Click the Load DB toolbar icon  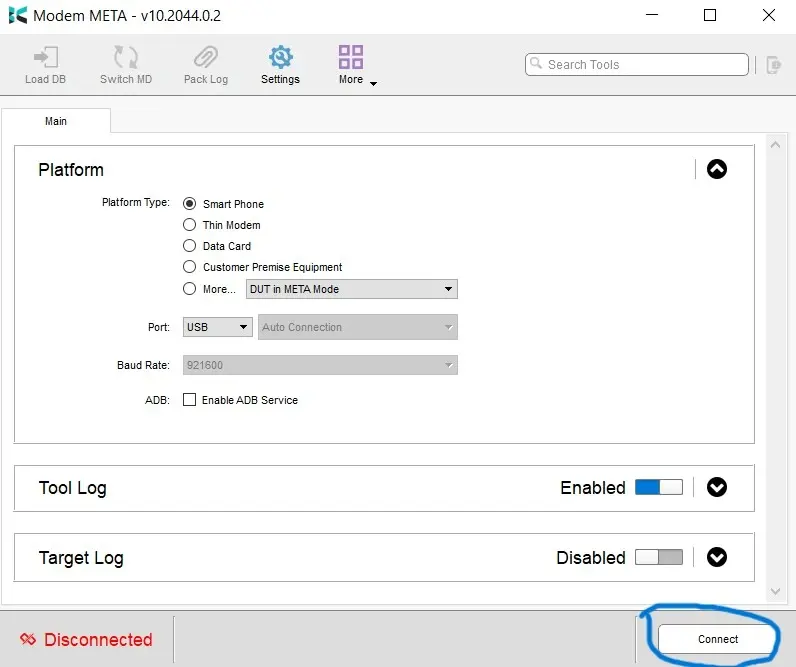[44, 57]
